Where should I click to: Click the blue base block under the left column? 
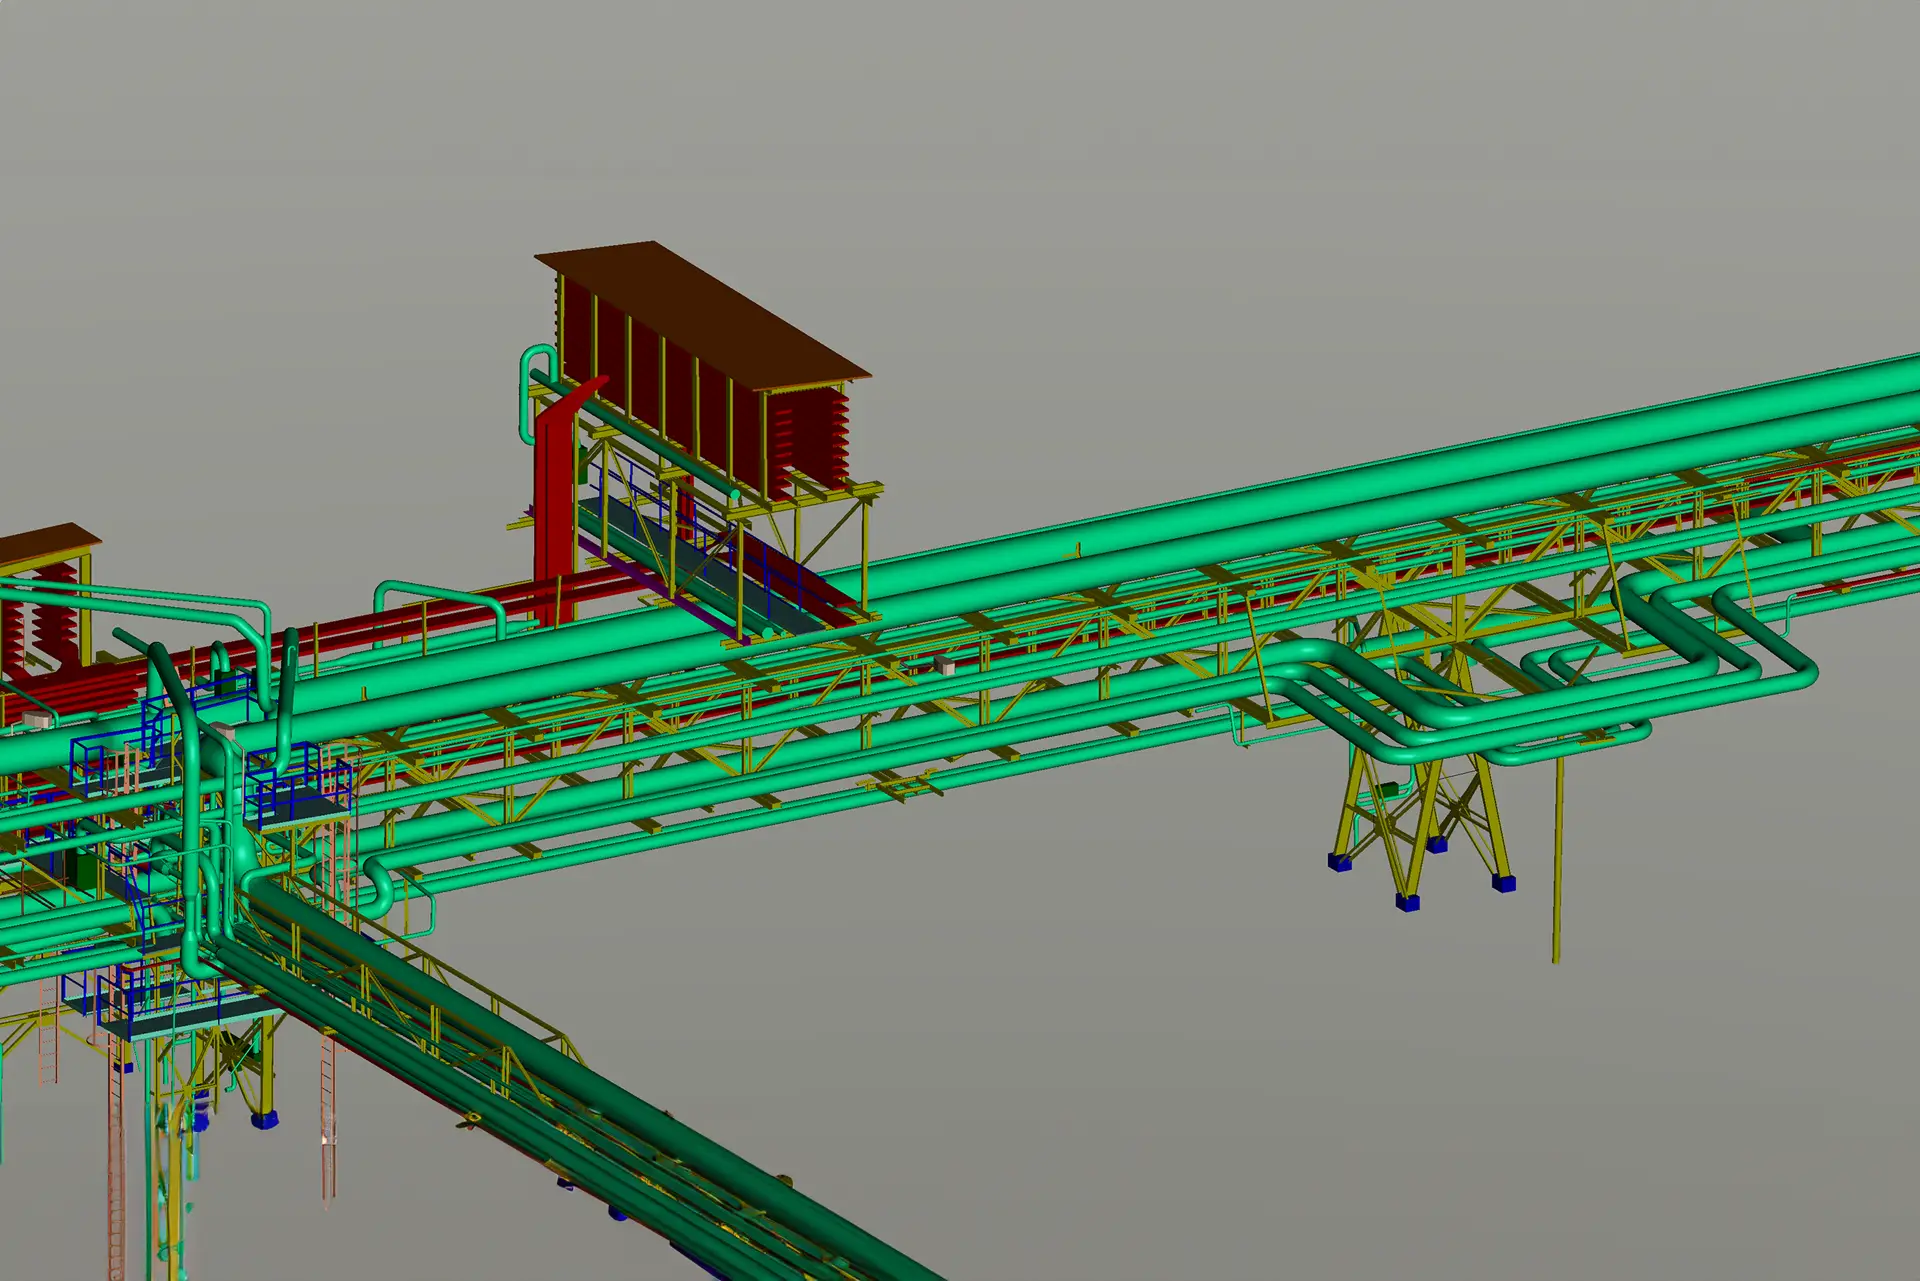click(264, 1120)
